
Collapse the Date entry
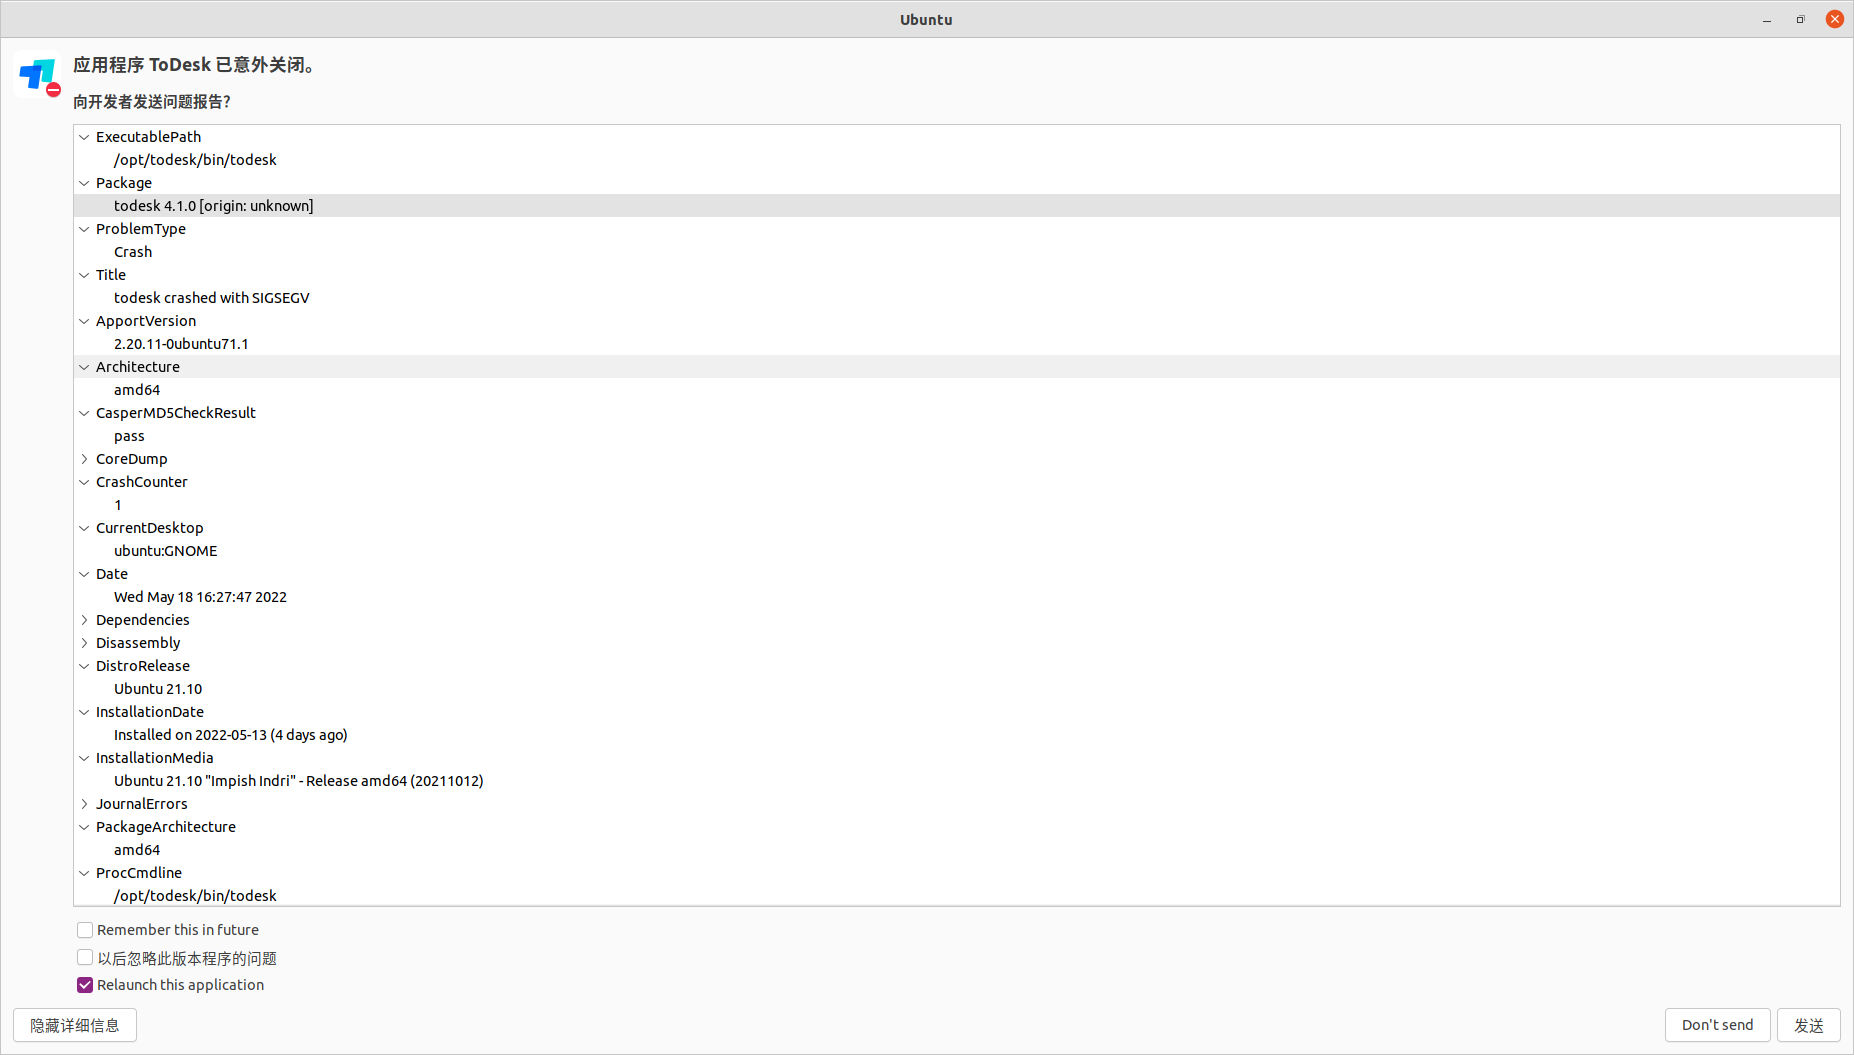point(85,574)
